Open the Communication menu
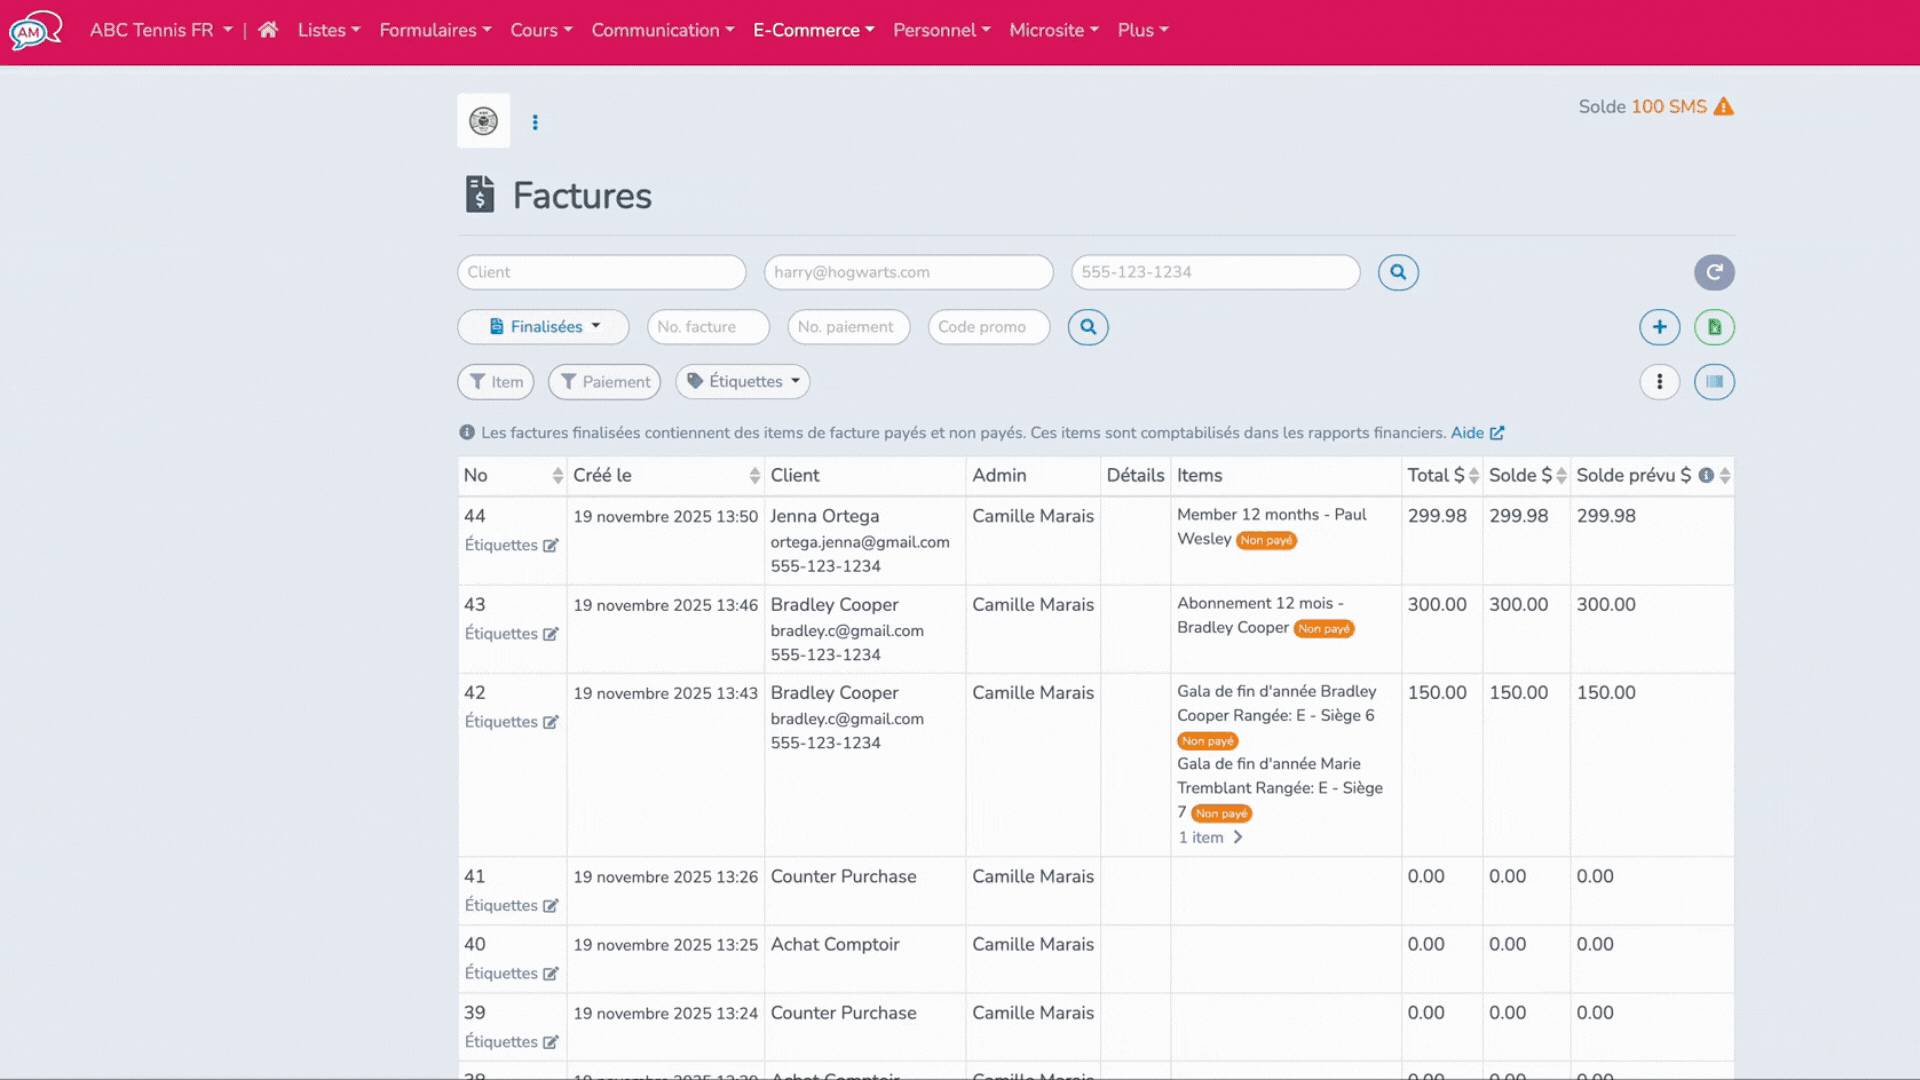The height and width of the screenshot is (1080, 1920). pos(663,30)
